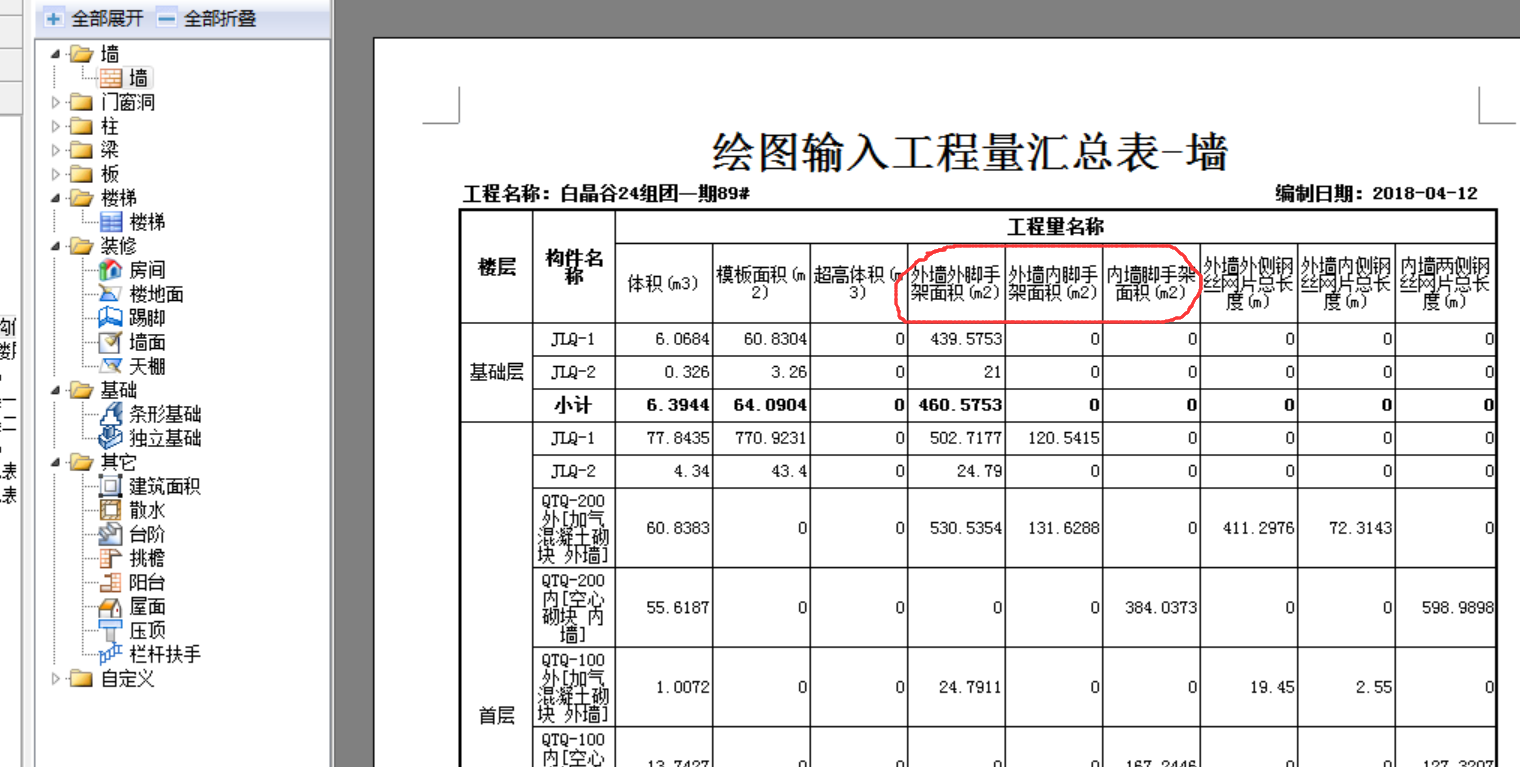The image size is (1520, 767).
Task: Select the 独立基础 isolated foundation icon
Action: click(x=111, y=438)
